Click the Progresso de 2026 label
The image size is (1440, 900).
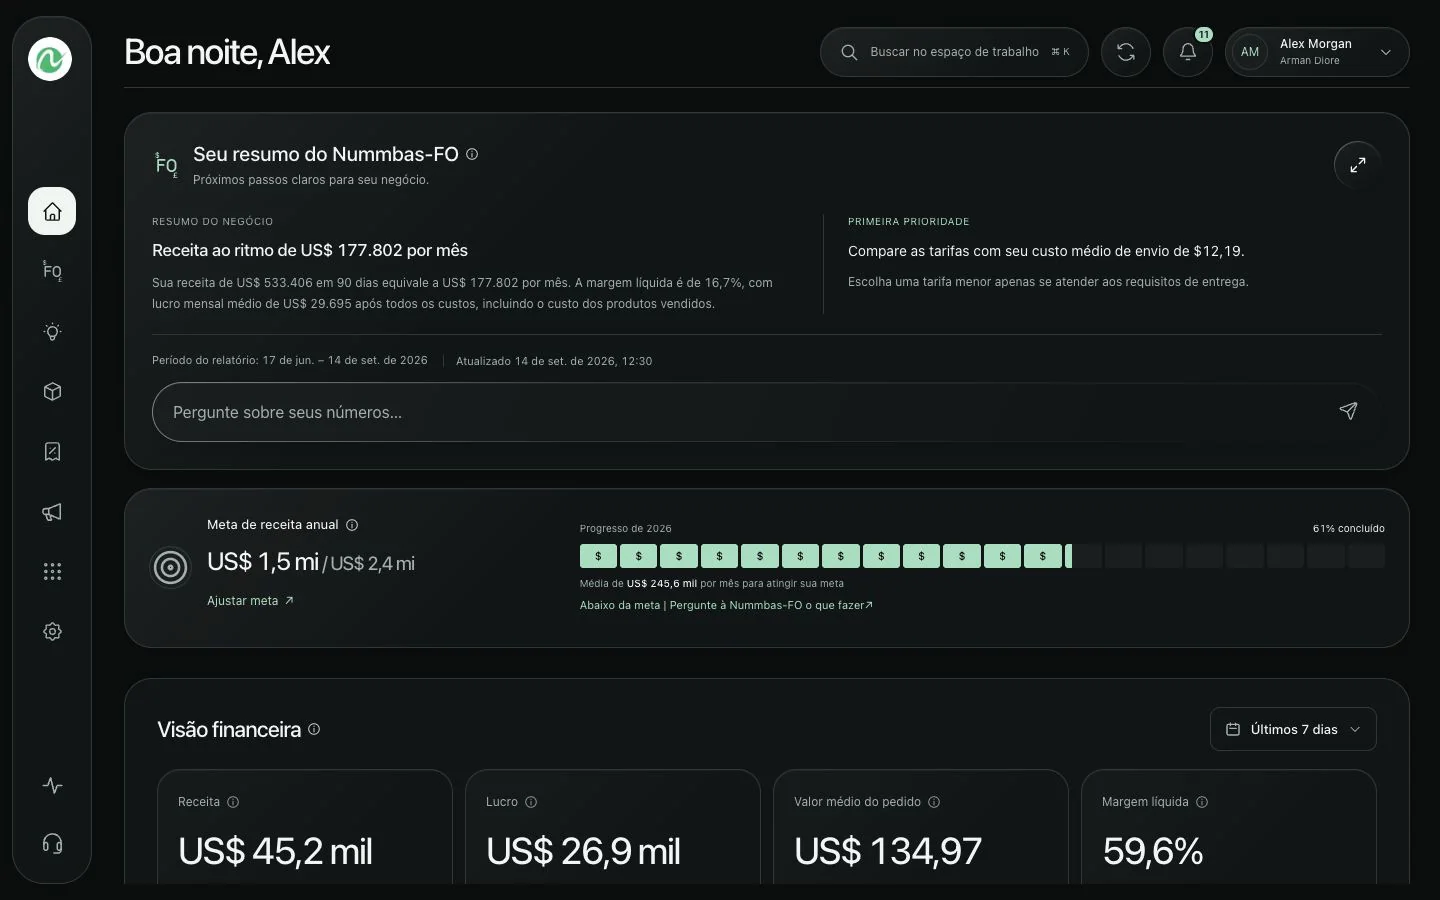626,528
